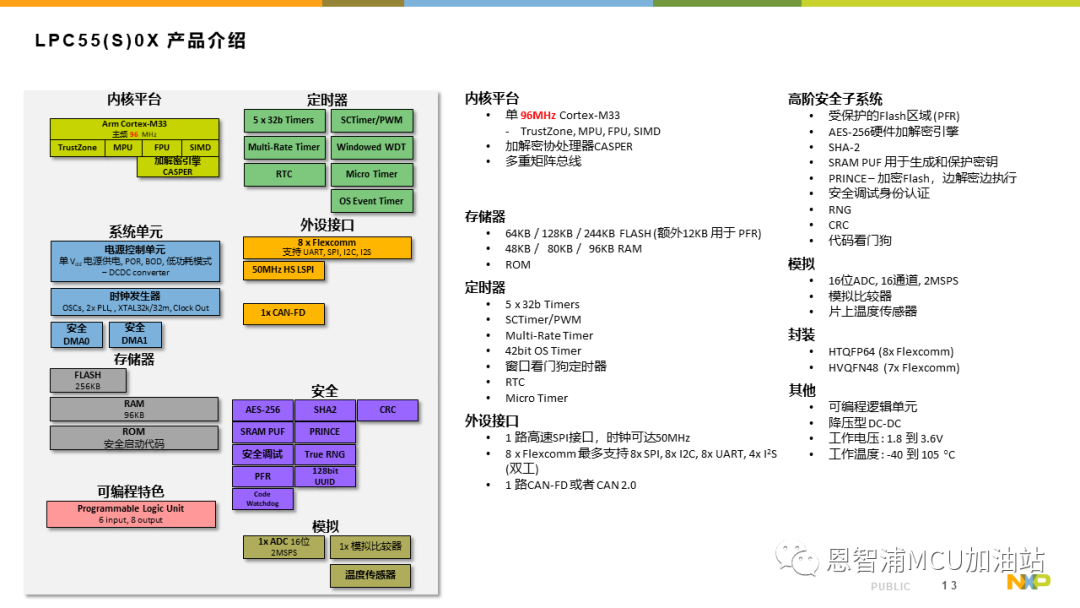The height and width of the screenshot is (608, 1080).
Task: Select the Multi-Rate Timer block
Action: (284, 147)
